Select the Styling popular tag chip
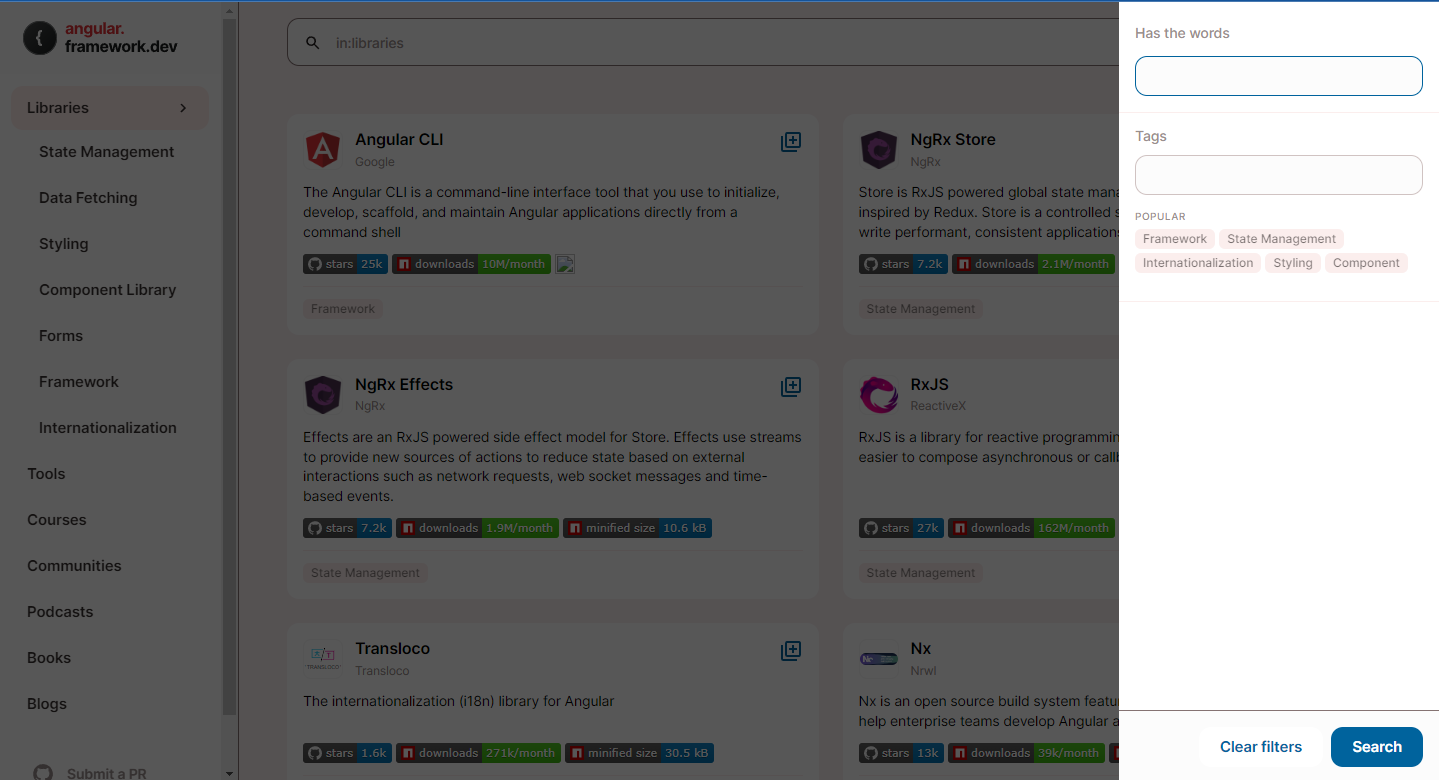Viewport: 1439px width, 780px height. click(x=1293, y=263)
